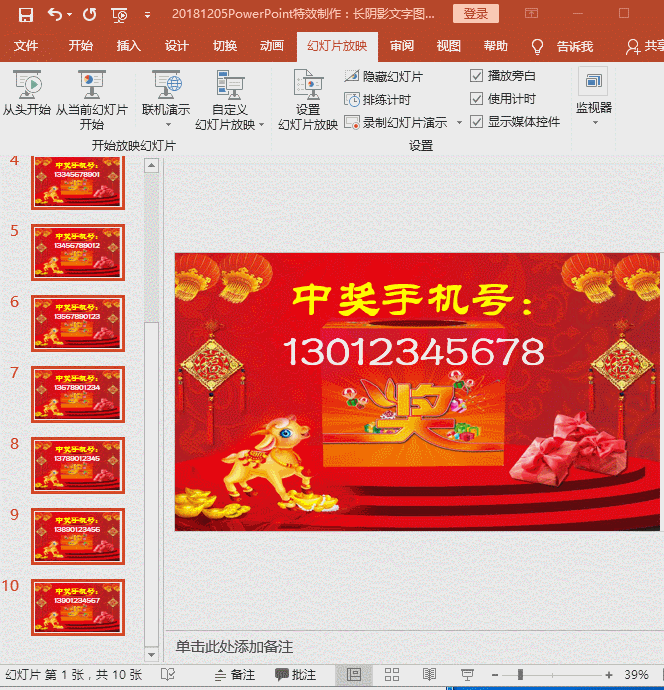Click the Save icon in the title bar

pyautogui.click(x=26, y=15)
